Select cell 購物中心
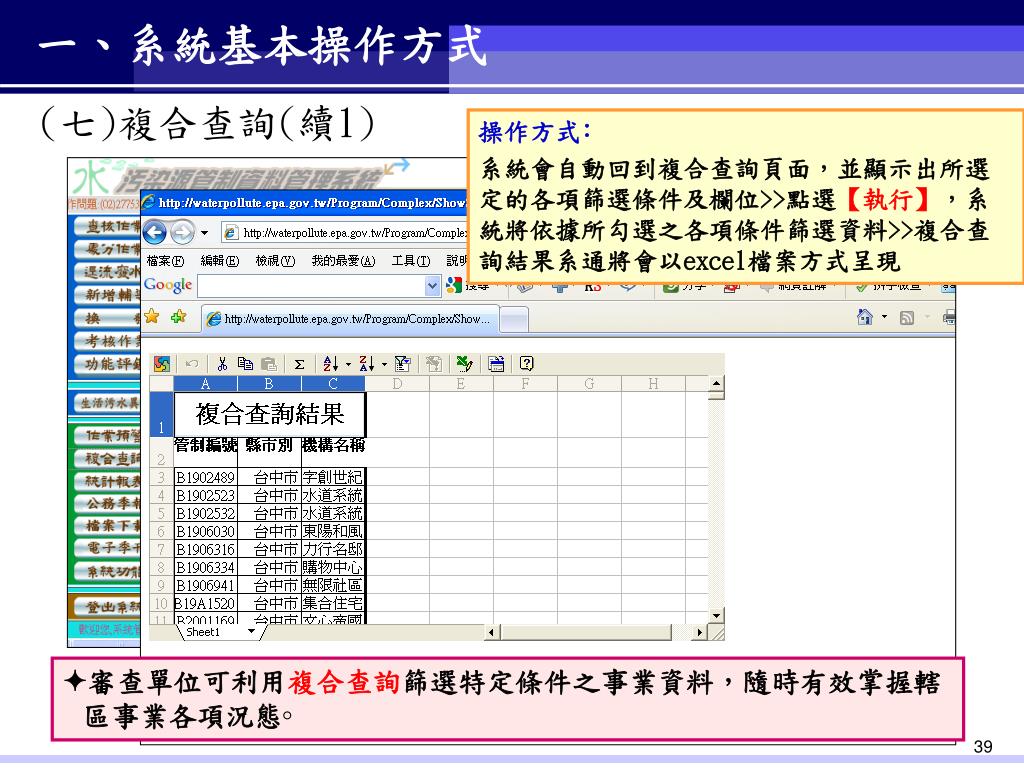Viewport: 1024px width, 768px height. point(333,567)
